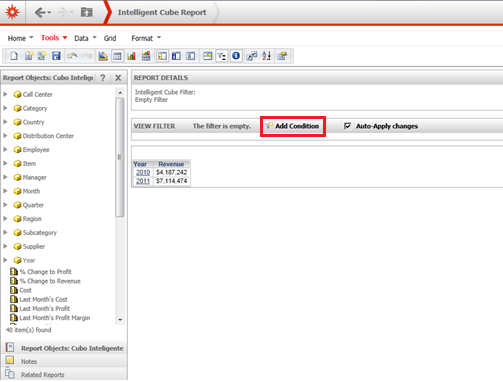Viewport: 503px width, 382px height.
Task: Drill into year 2011 link
Action: (143, 181)
